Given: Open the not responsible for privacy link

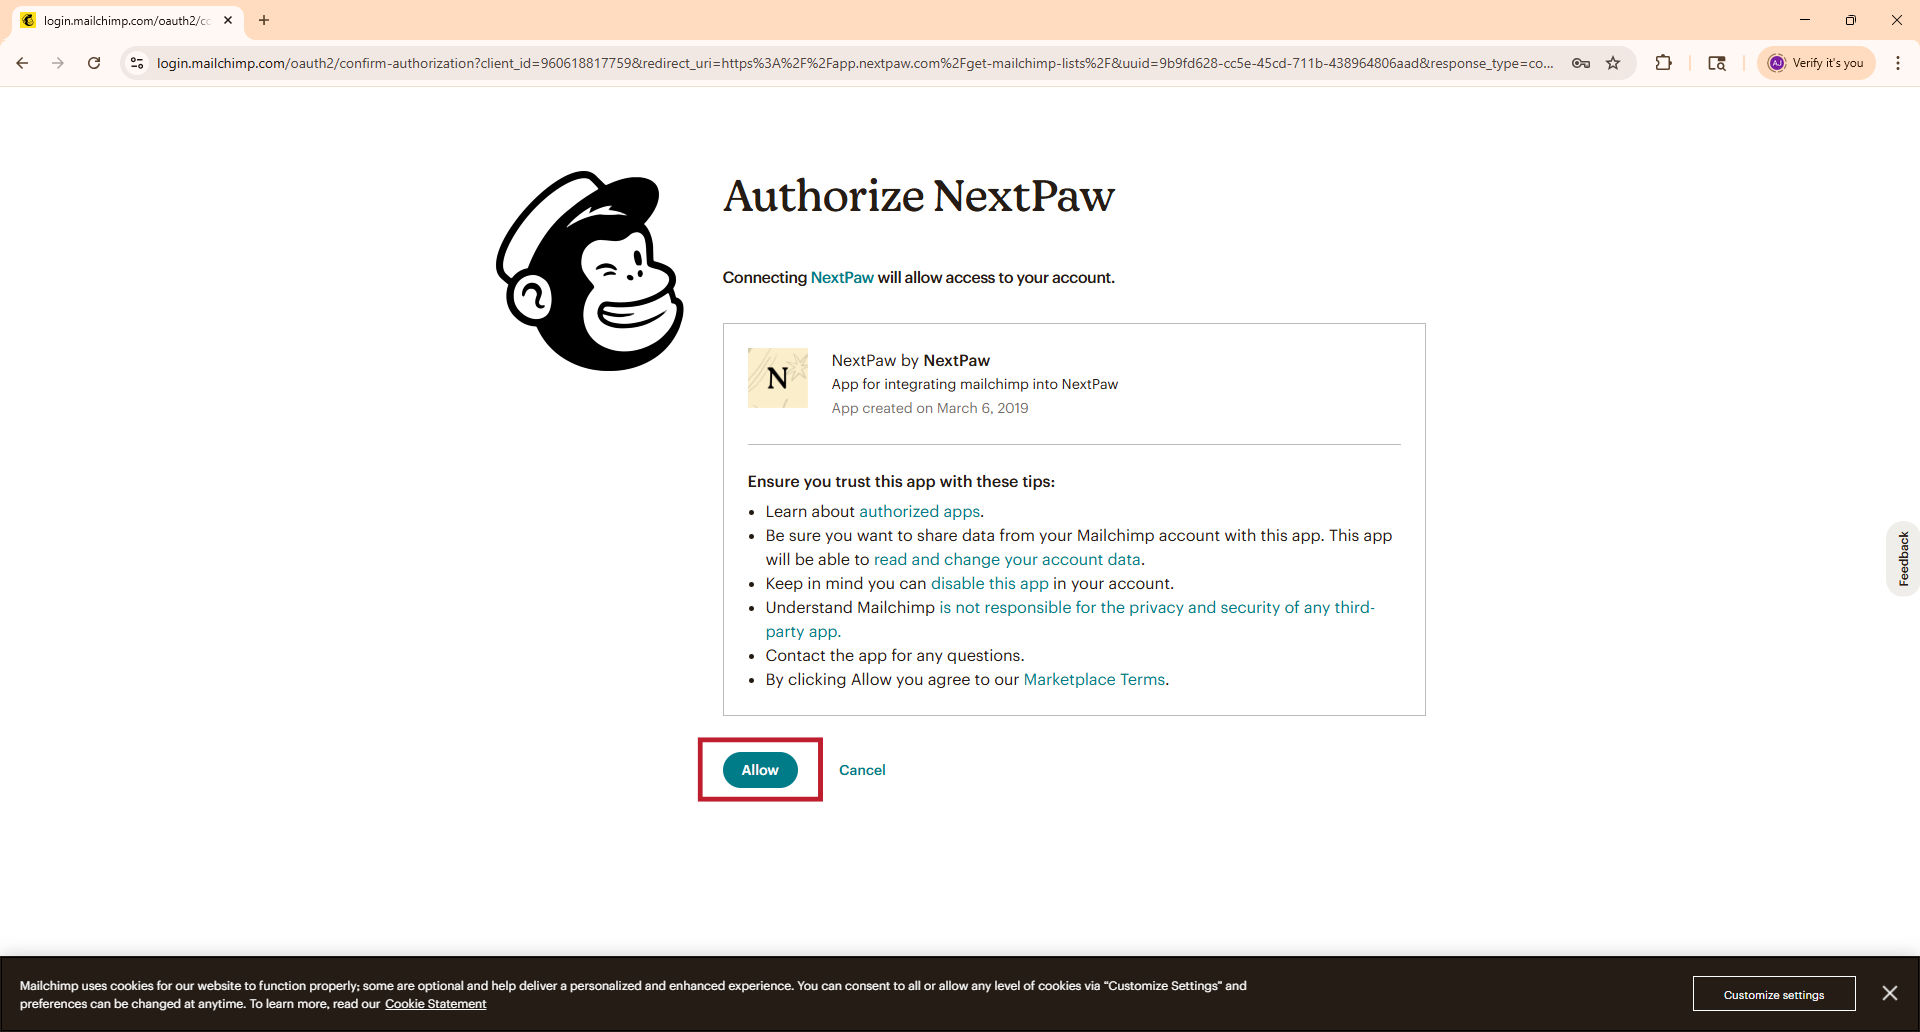Looking at the screenshot, I should 1070,620.
